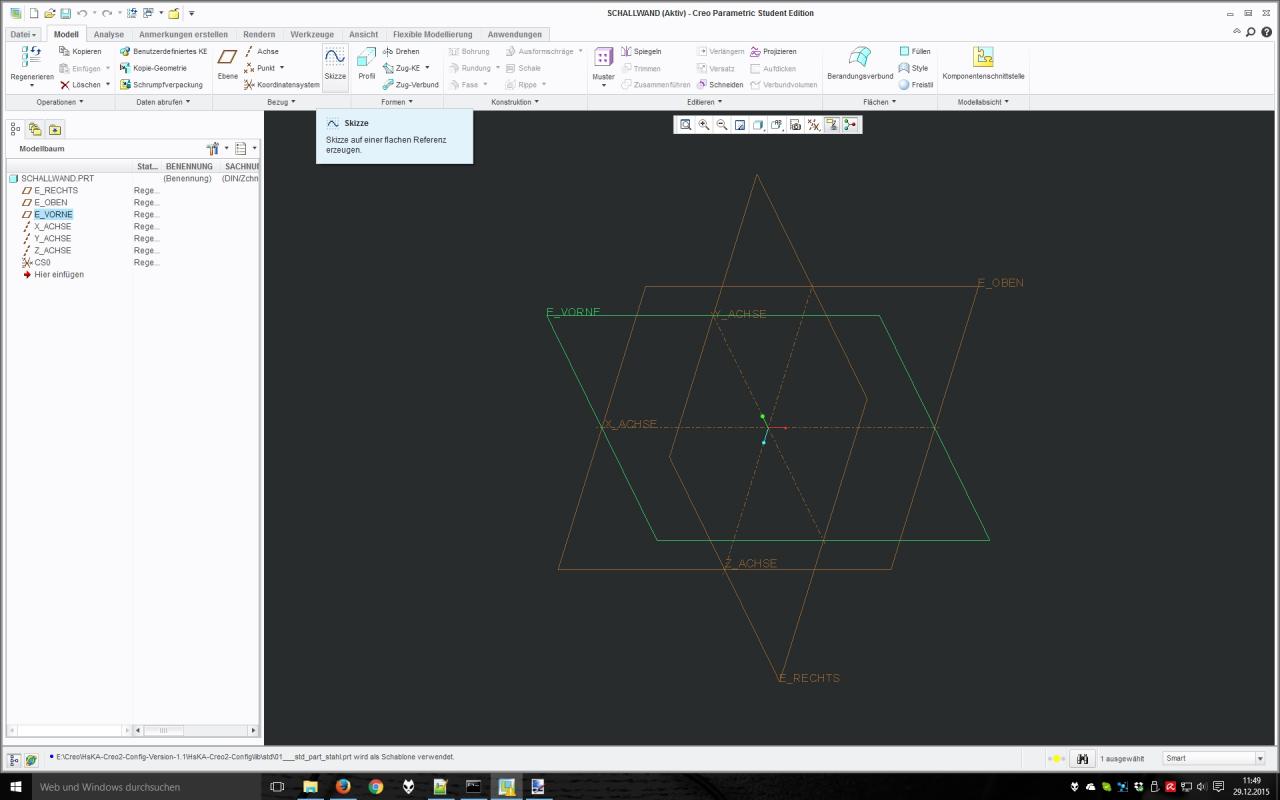Click the Berandungsverbund surface icon
The width and height of the screenshot is (1280, 800).
[859, 62]
